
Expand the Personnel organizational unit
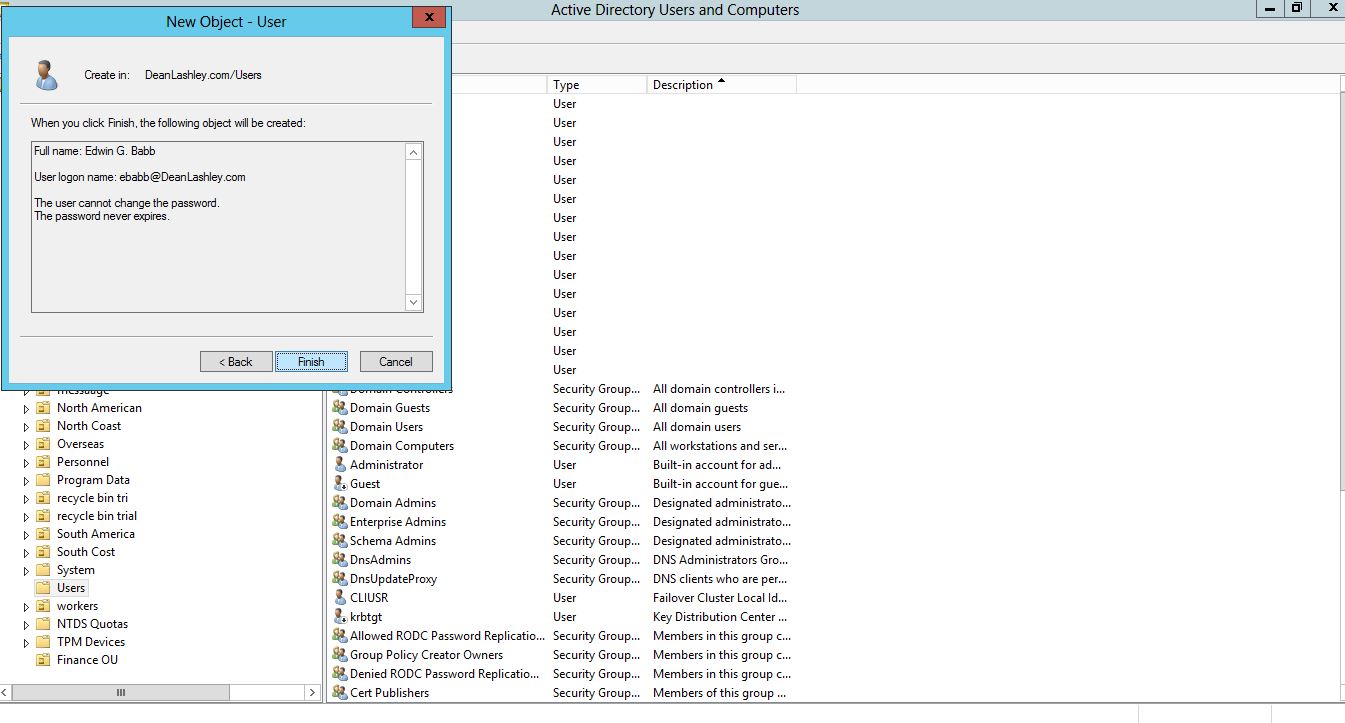[27, 462]
